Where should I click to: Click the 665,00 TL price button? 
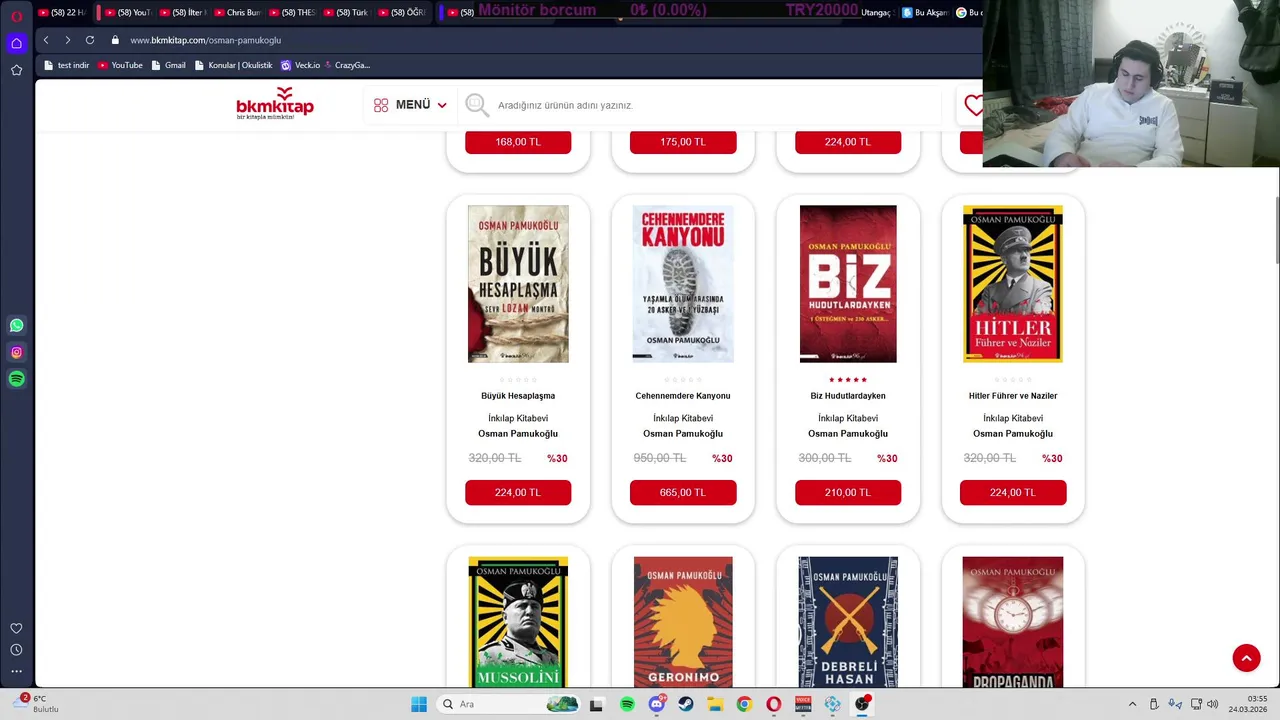click(x=683, y=492)
